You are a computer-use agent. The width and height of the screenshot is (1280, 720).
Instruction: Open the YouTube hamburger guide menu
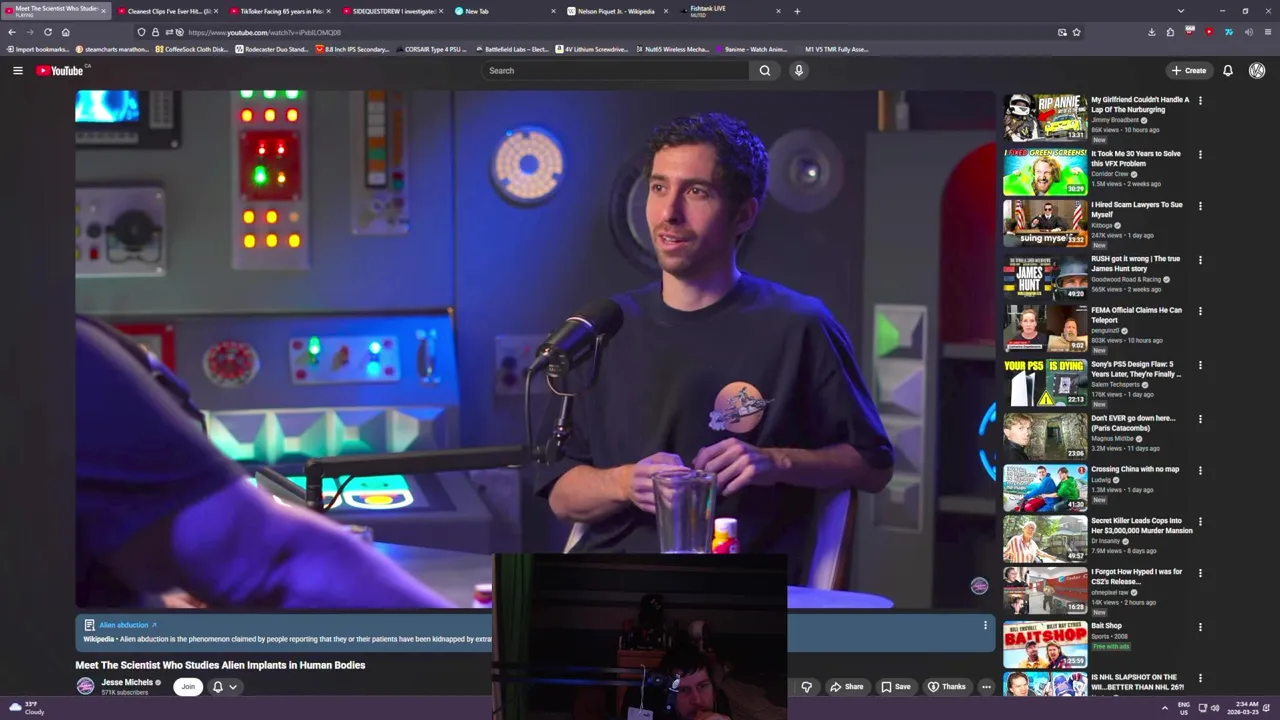[17, 70]
